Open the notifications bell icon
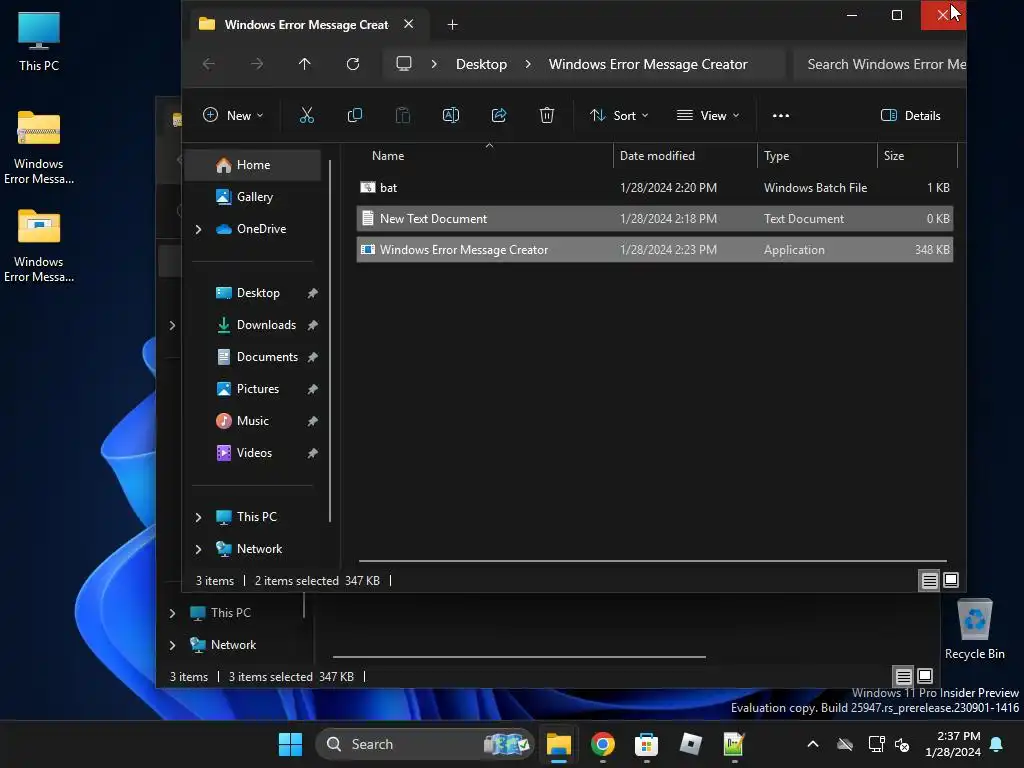 click(996, 744)
